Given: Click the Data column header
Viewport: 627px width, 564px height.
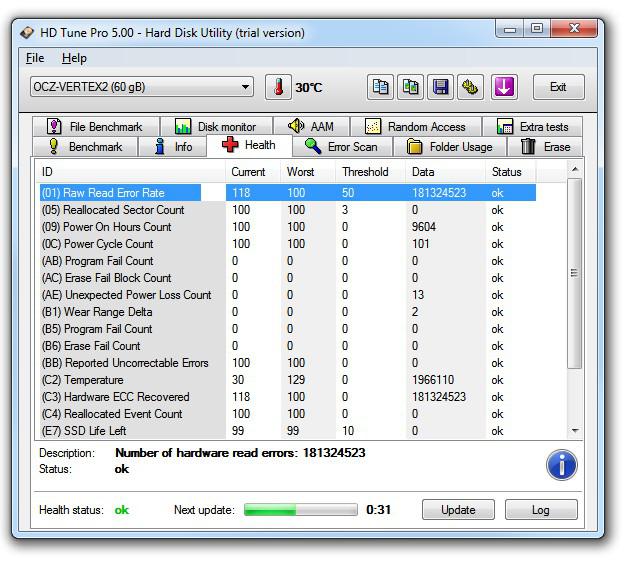Looking at the screenshot, I should coord(445,172).
